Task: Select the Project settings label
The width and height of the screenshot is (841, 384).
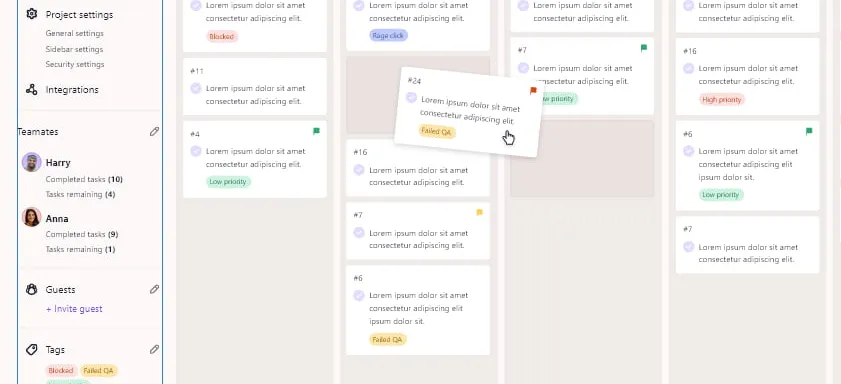Action: (x=79, y=14)
